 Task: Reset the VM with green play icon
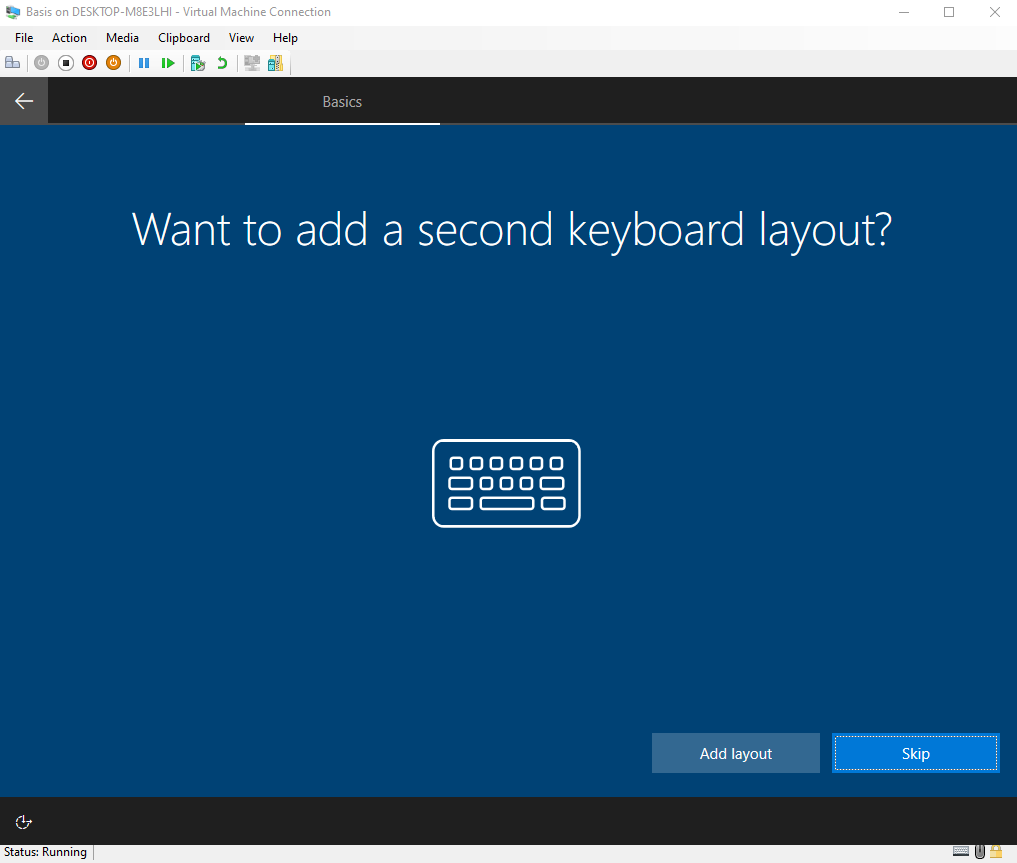point(168,63)
